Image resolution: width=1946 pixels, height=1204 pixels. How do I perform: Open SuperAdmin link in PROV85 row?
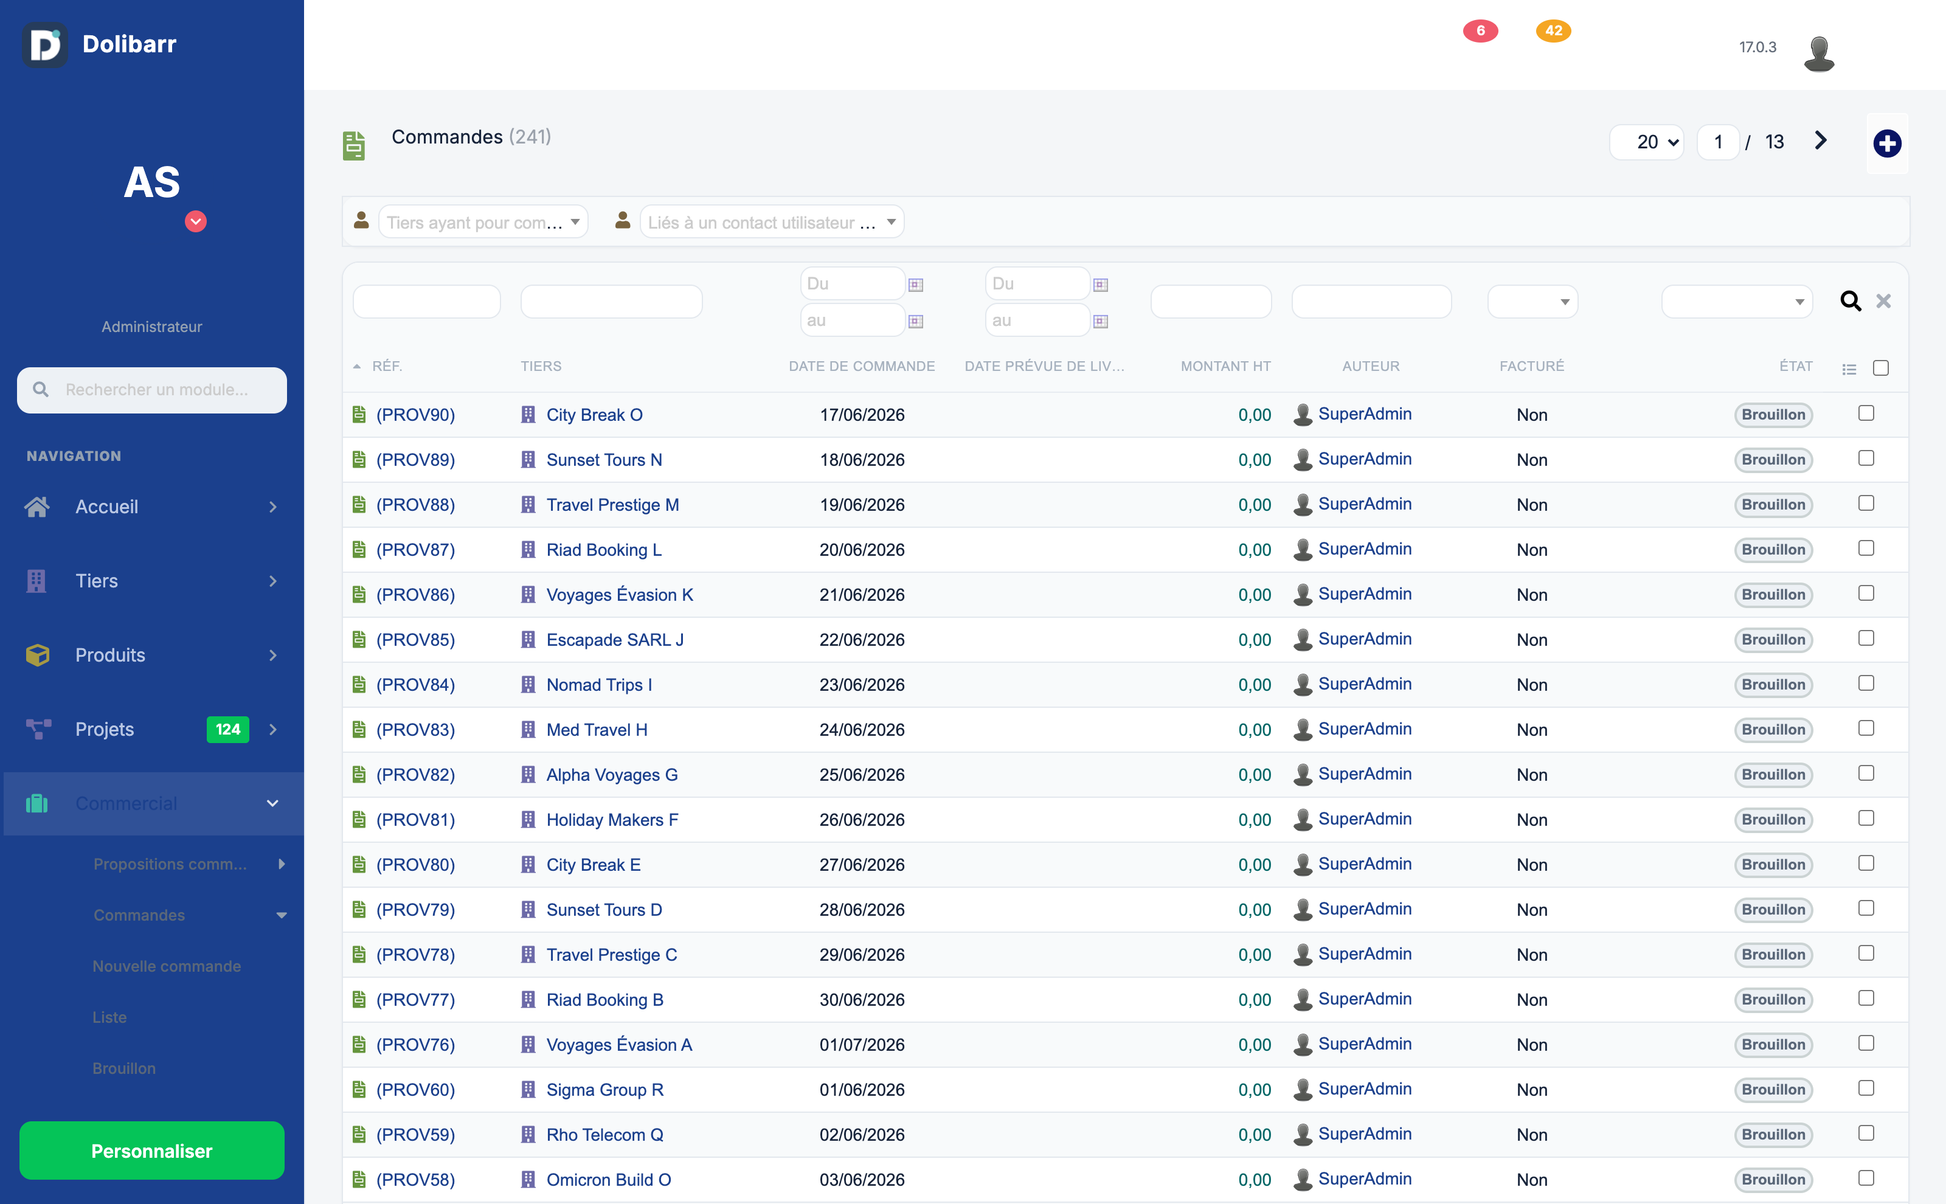tap(1365, 639)
